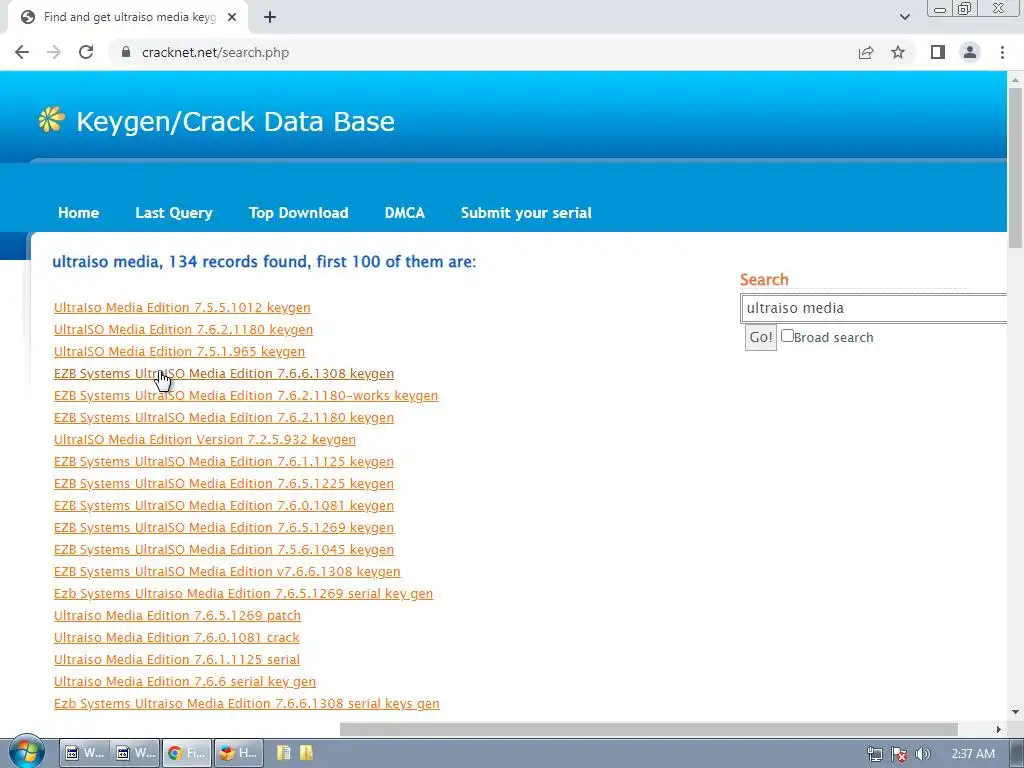1024x768 pixels.
Task: Open Ultraiso Media Edition 7.6.0.1081 crack link
Action: [x=177, y=637]
